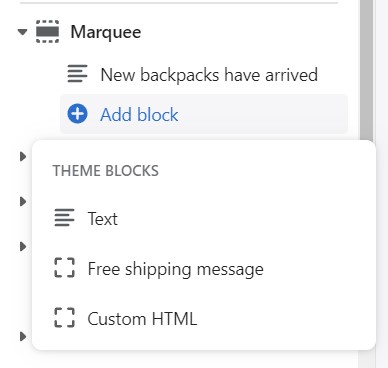Choose the Custom HTML block option
The height and width of the screenshot is (368, 388).
tap(204, 318)
